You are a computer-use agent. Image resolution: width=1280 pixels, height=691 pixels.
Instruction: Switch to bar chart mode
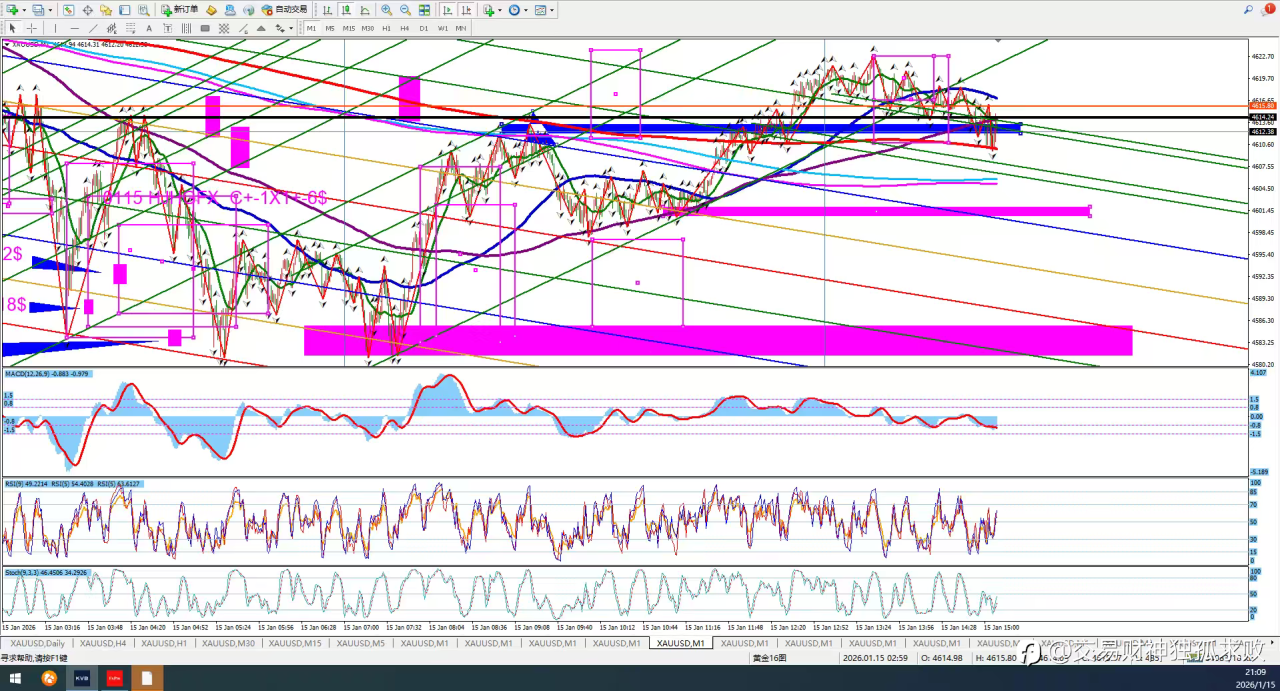(x=327, y=10)
